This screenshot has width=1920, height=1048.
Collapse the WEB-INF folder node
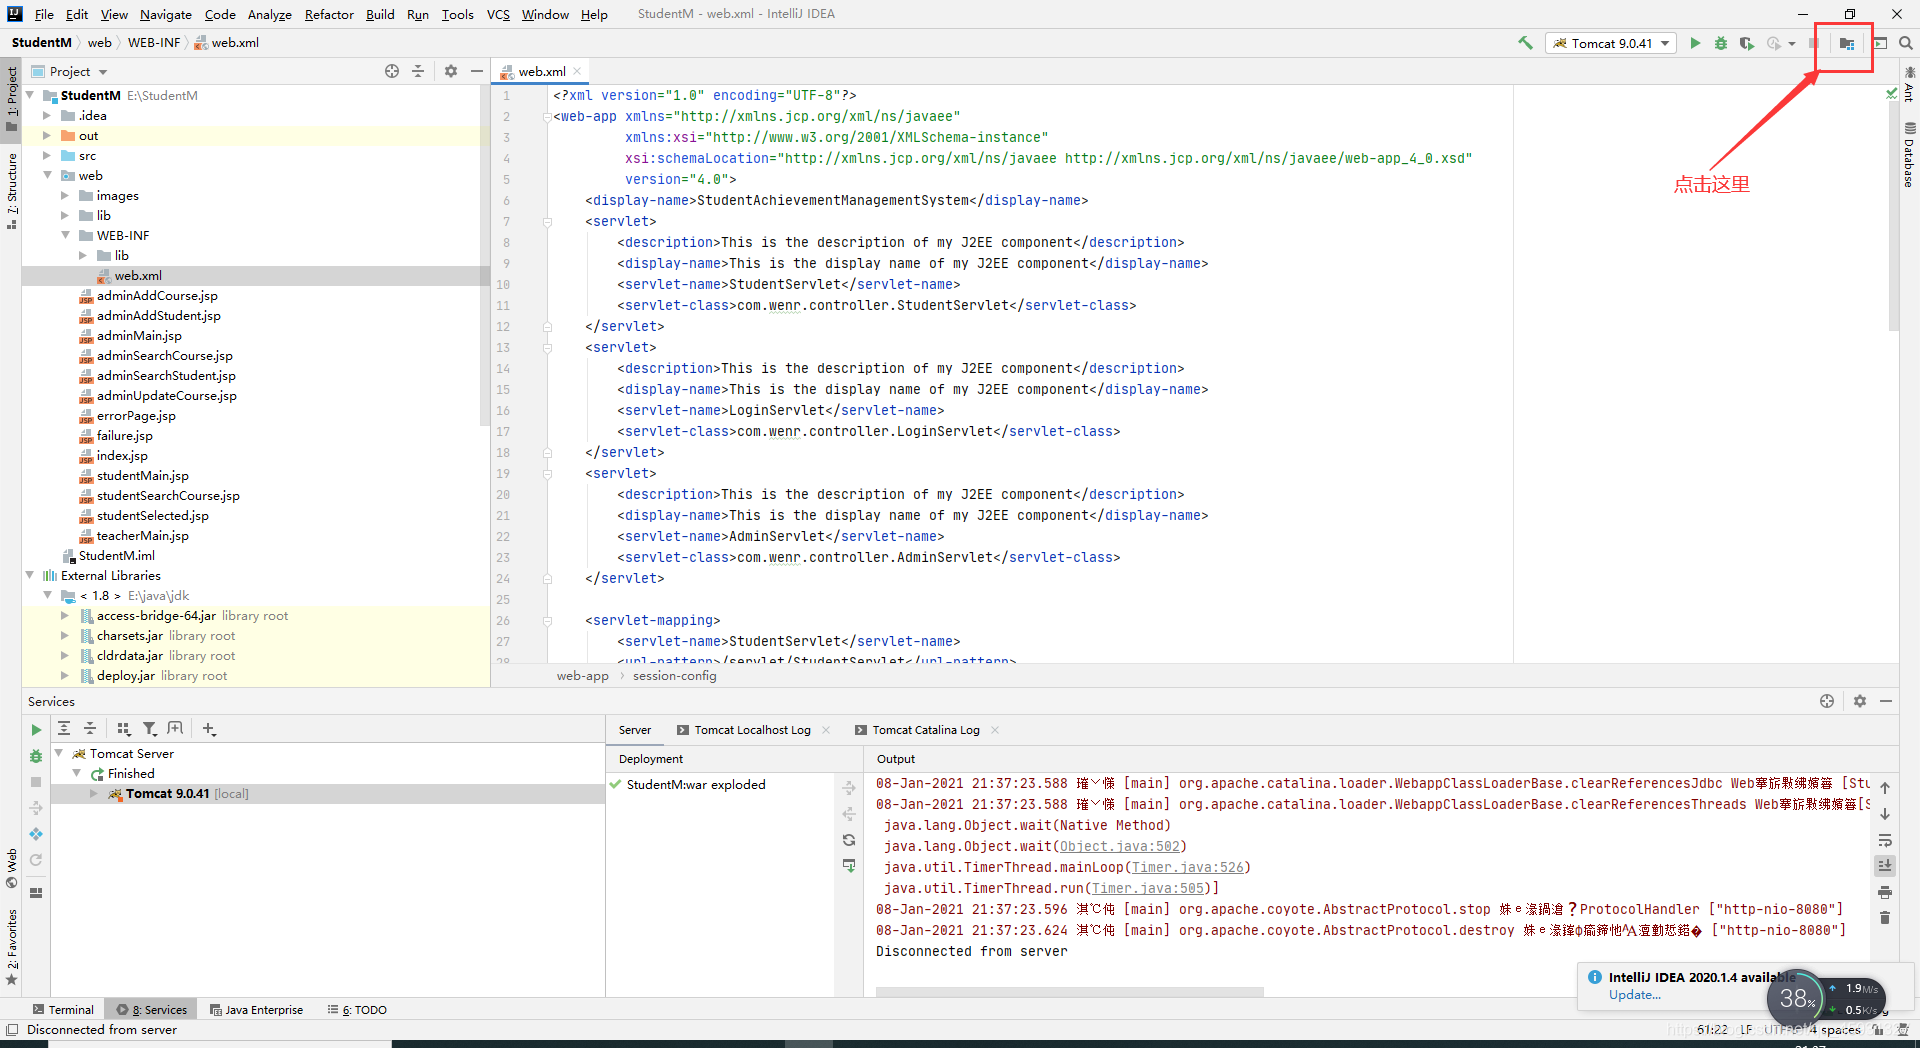point(65,235)
